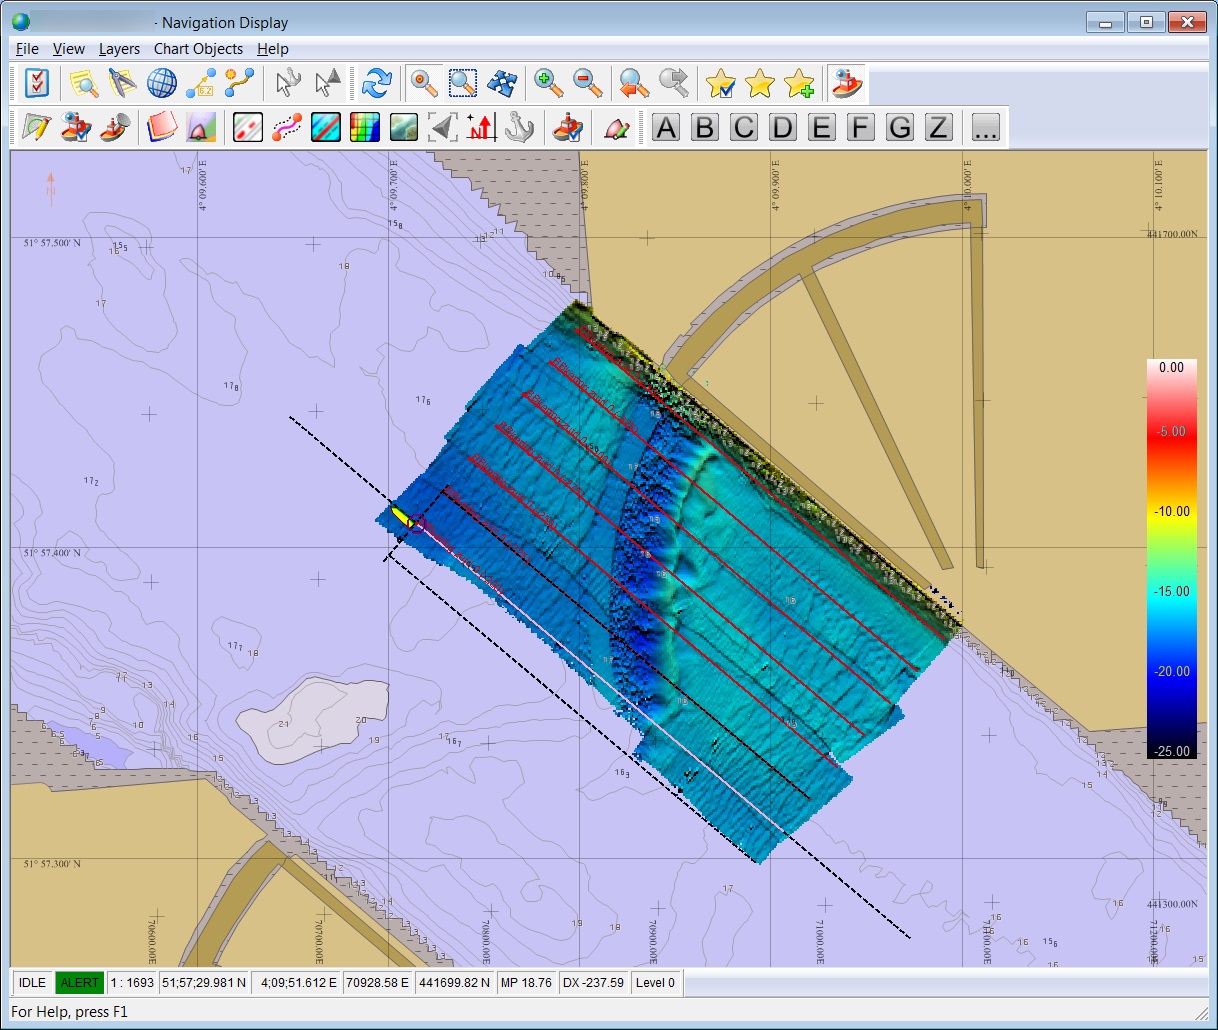Select the zoom in magnifier
Viewport: 1218px width, 1030px height.
point(549,84)
